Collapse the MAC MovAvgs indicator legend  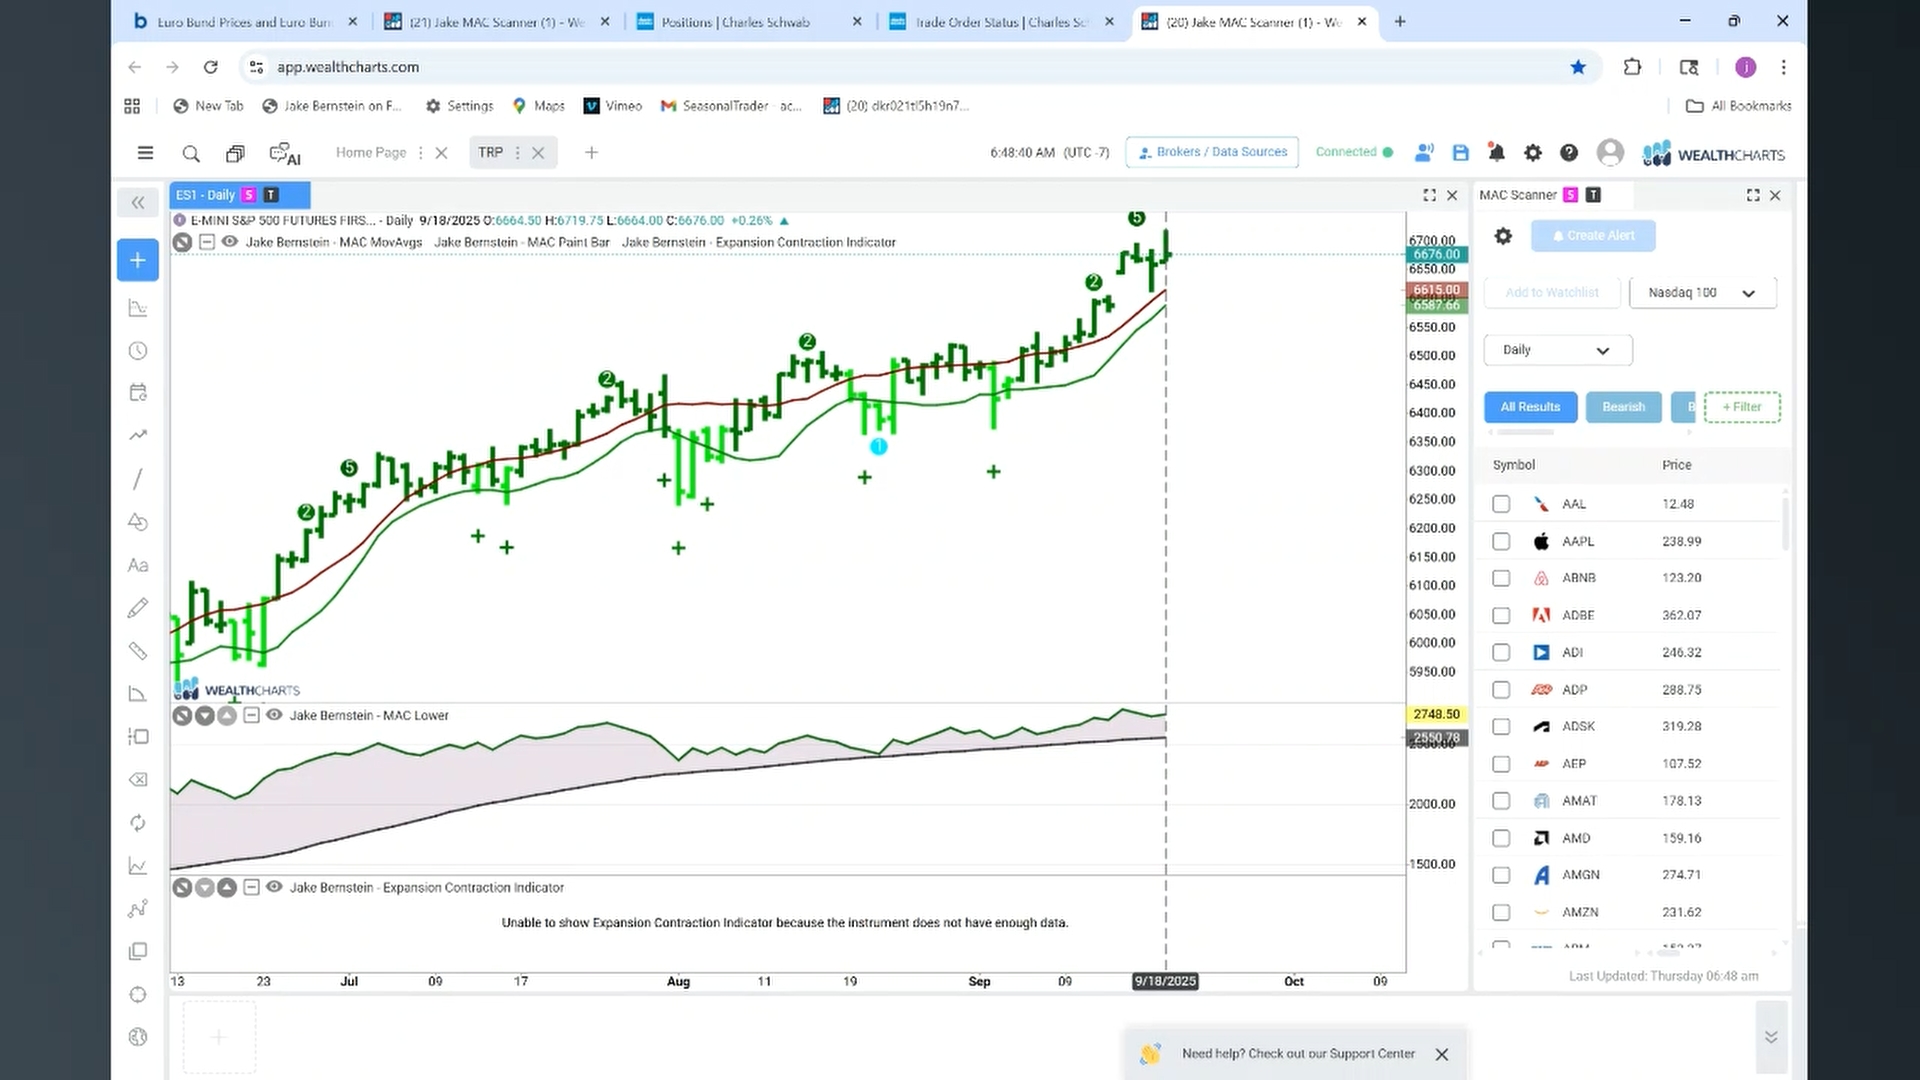[207, 242]
